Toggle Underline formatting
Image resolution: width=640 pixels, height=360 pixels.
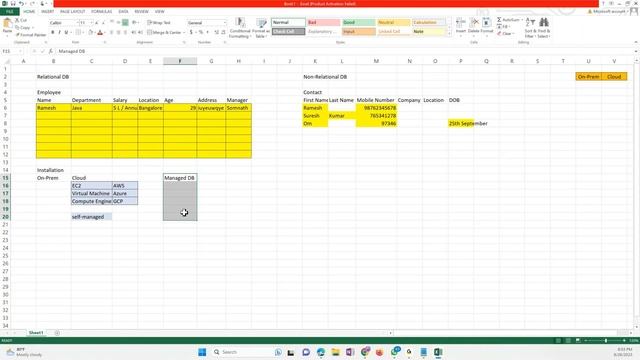[66, 32]
